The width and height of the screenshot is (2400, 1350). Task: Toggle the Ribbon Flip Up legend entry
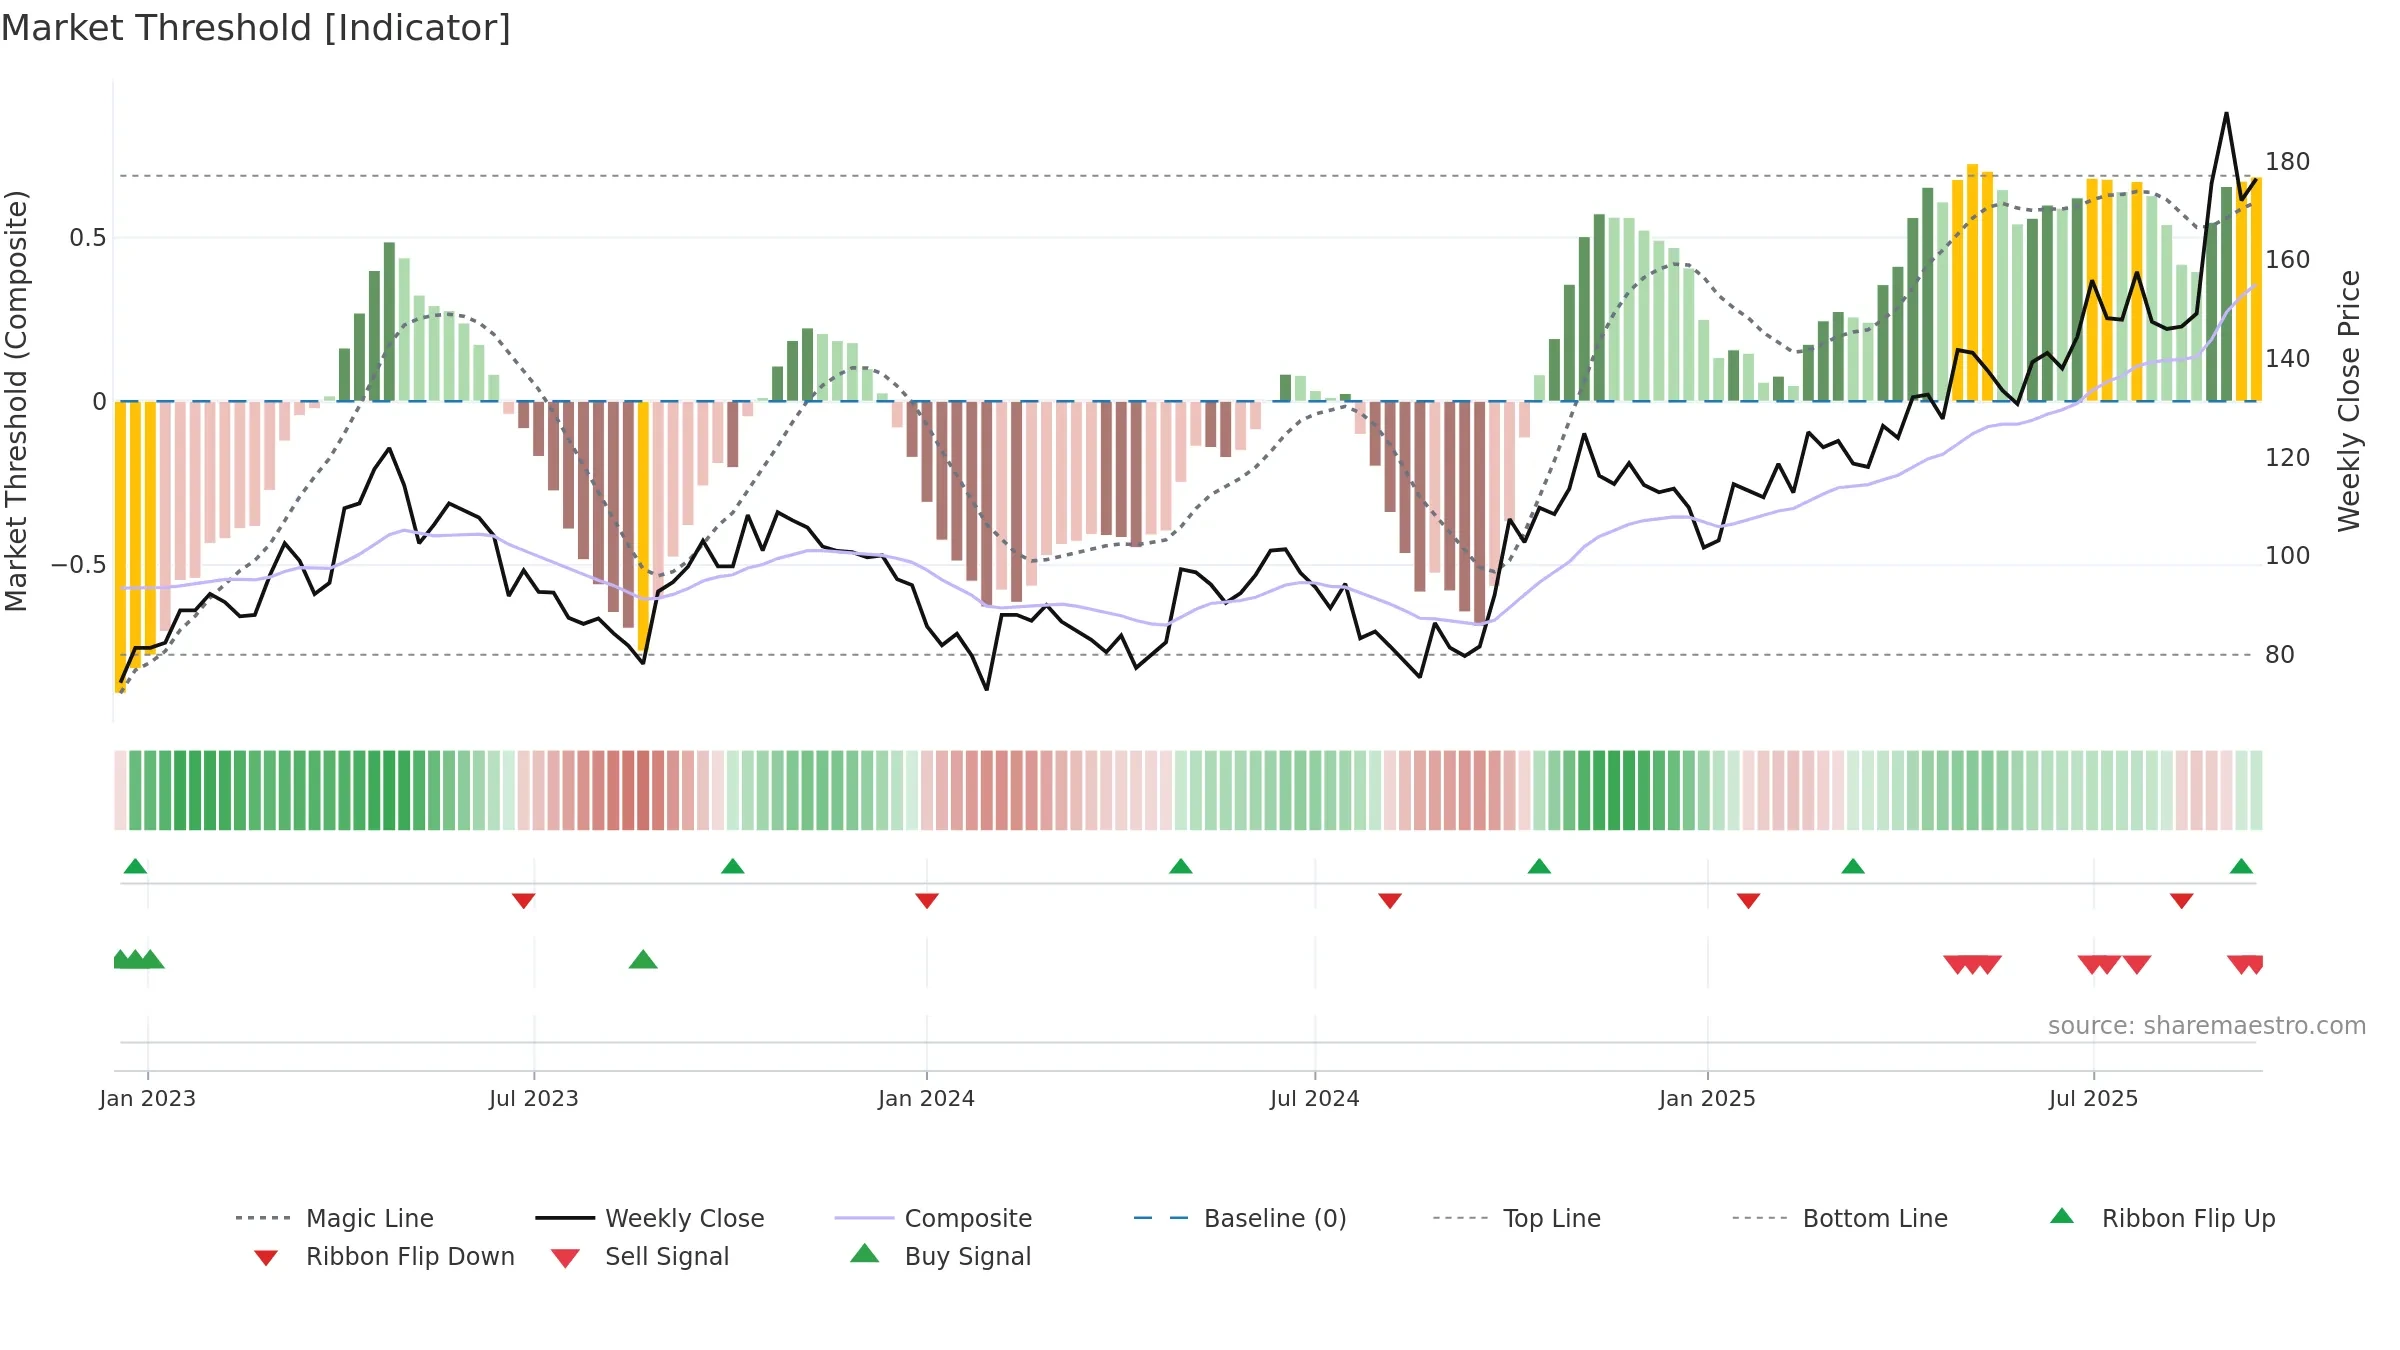2162,1218
